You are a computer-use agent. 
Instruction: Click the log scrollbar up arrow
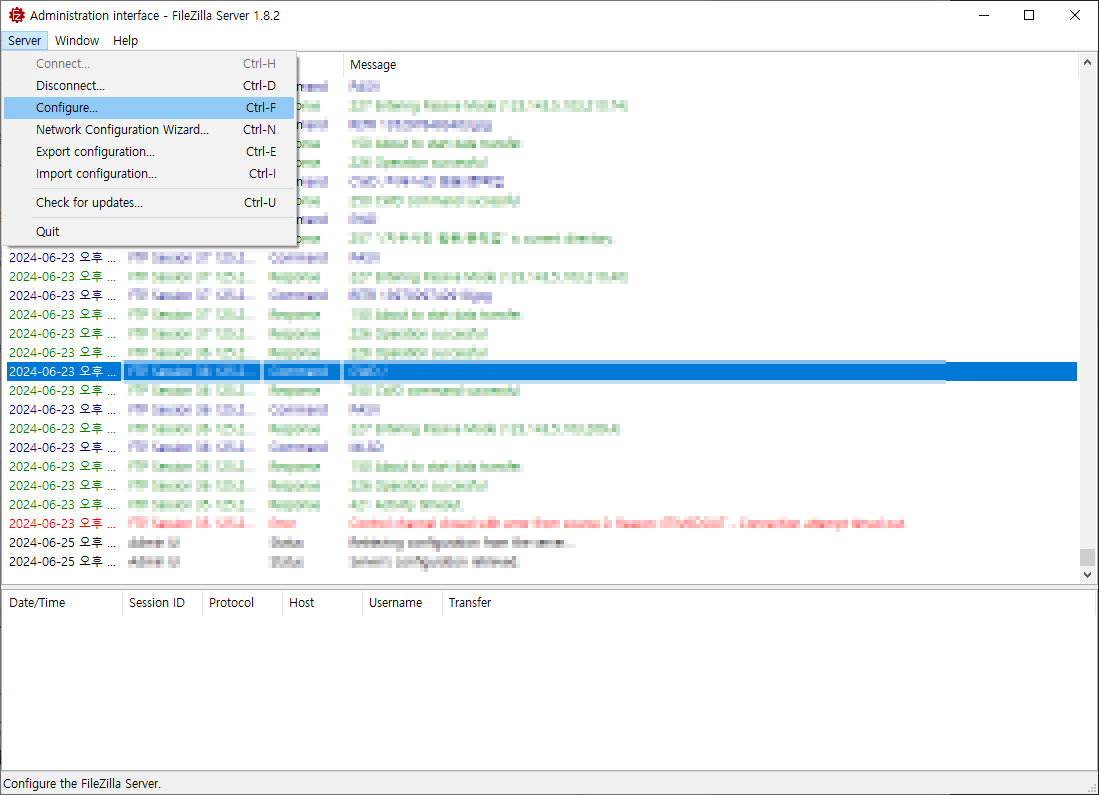(1087, 62)
